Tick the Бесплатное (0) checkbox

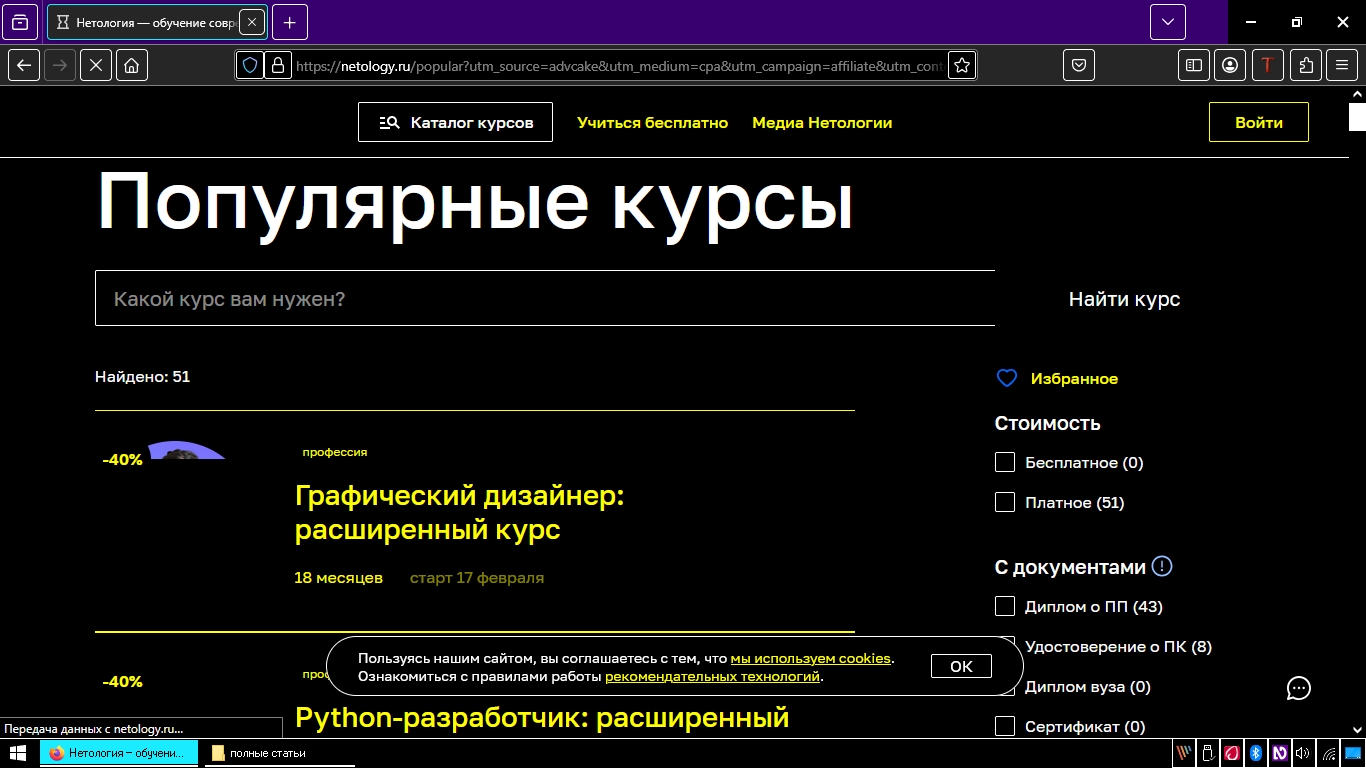point(1005,462)
